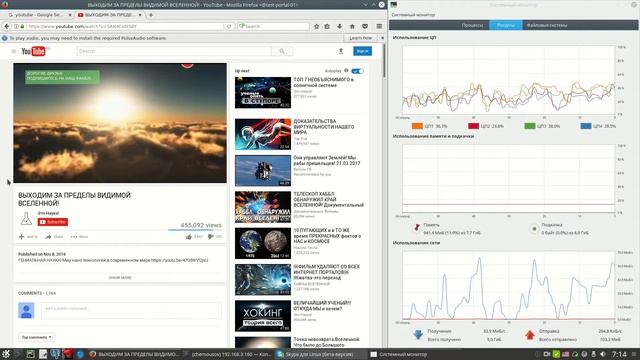Close the 'youtube - Google Se...' tab
This screenshot has width=640, height=360.
tap(70, 15)
